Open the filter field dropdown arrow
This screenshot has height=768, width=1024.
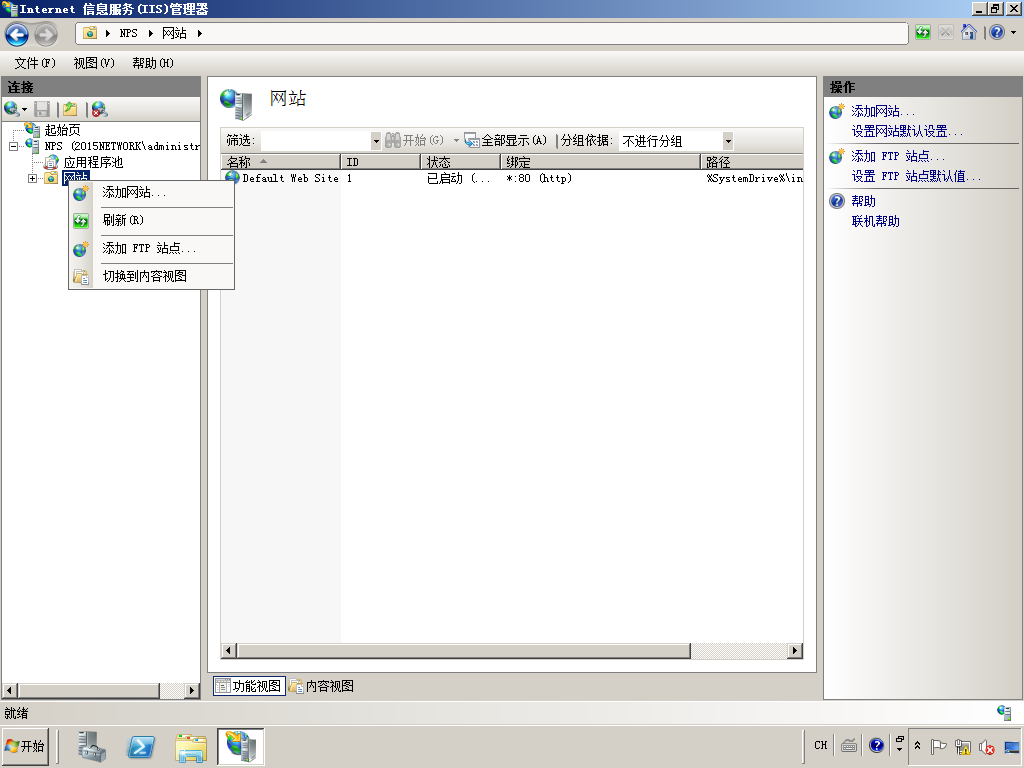(x=376, y=140)
